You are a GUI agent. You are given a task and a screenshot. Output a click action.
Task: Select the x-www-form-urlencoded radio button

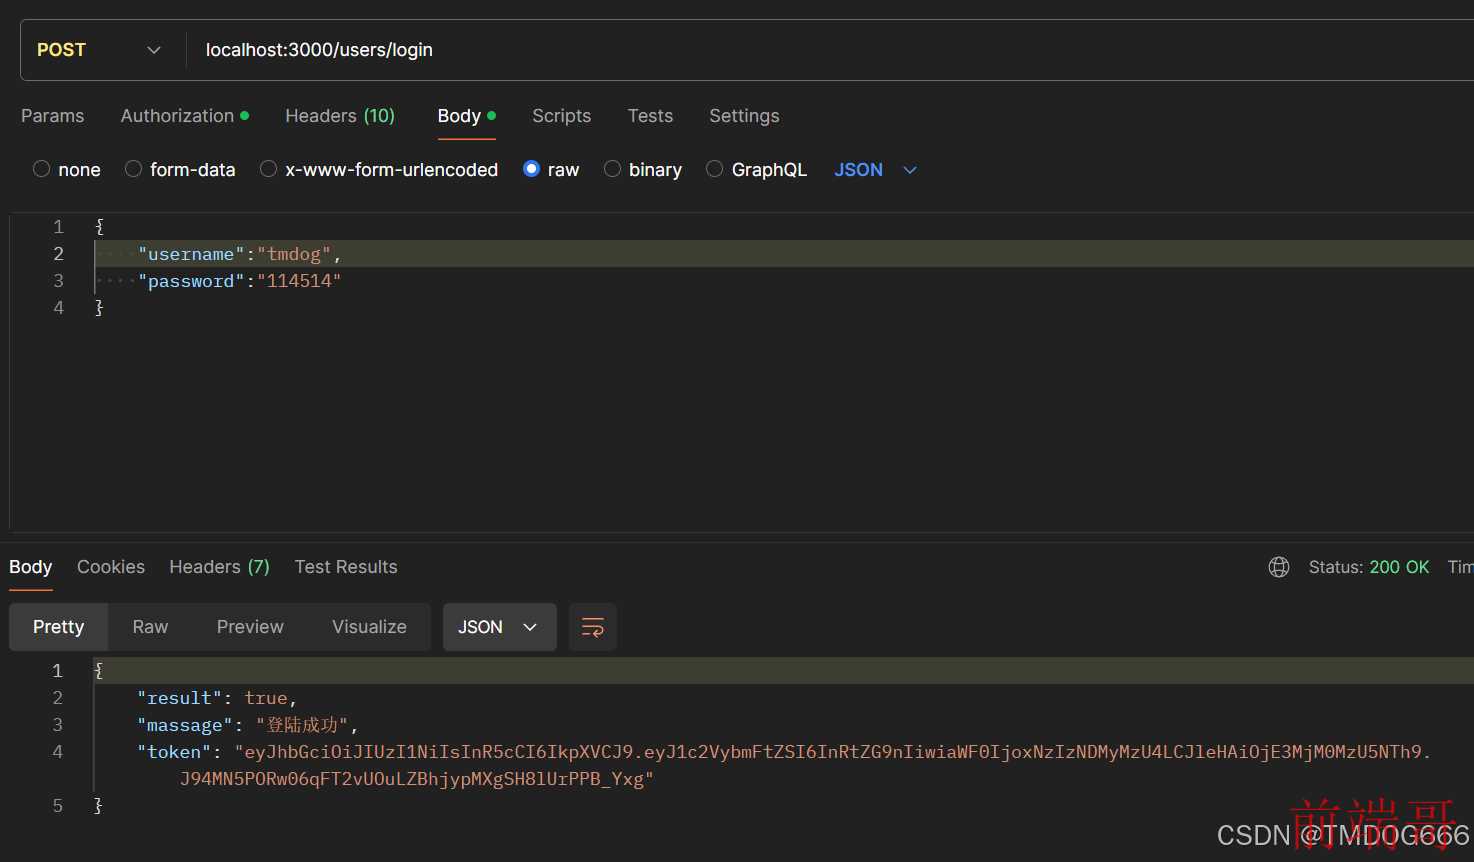coord(268,169)
